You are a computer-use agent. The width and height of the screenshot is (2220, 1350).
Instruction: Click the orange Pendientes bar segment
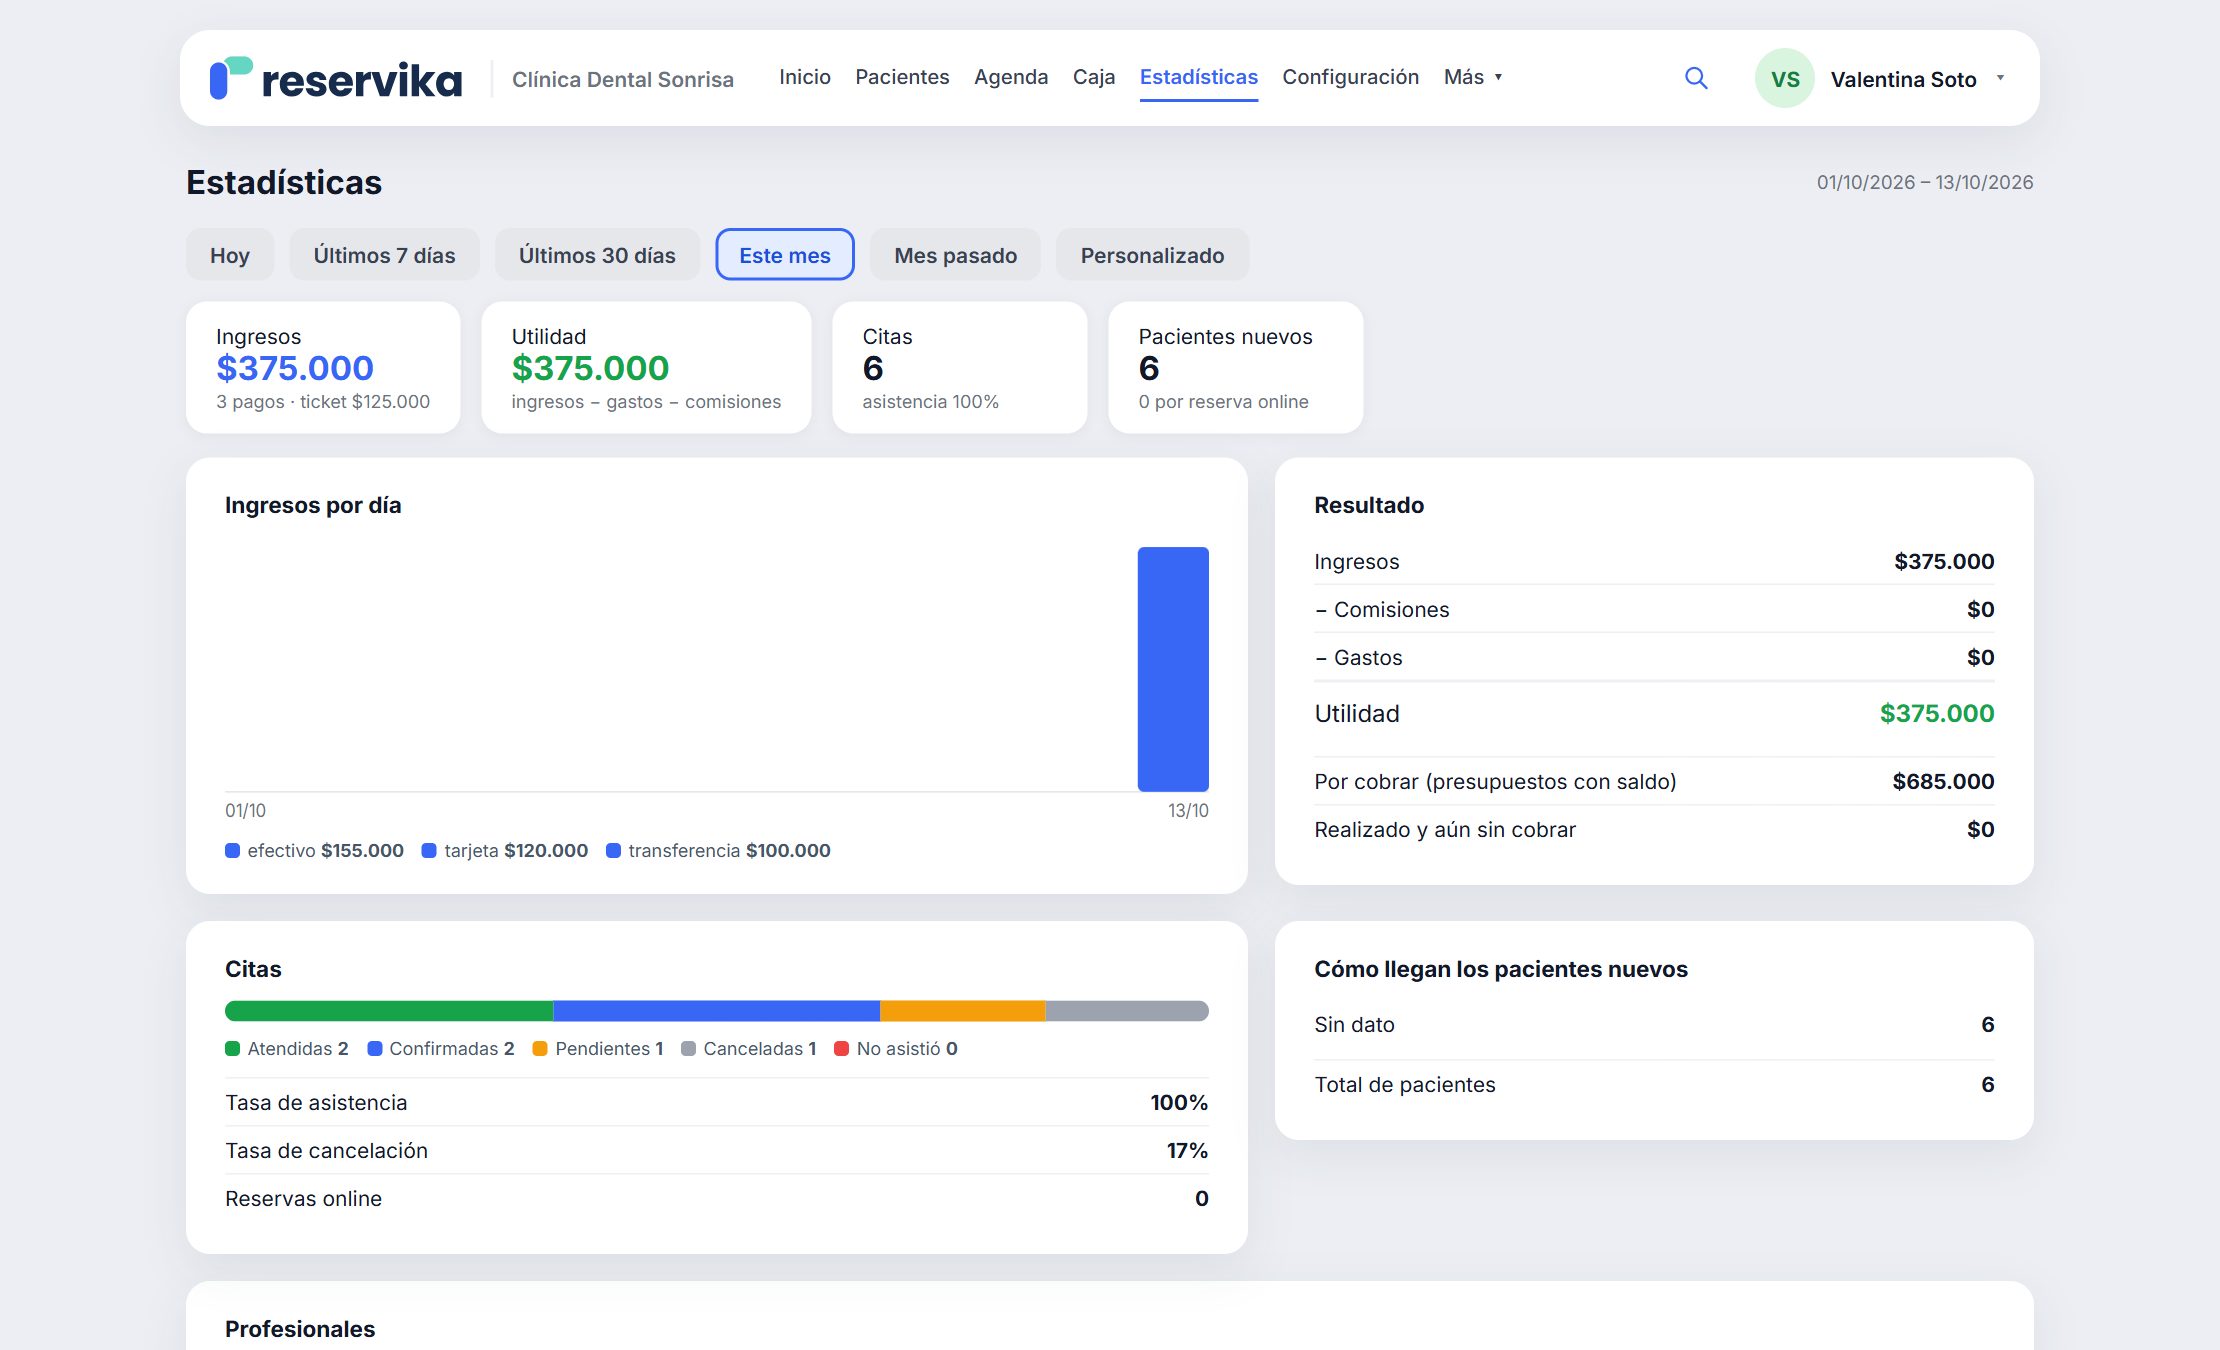(963, 1011)
